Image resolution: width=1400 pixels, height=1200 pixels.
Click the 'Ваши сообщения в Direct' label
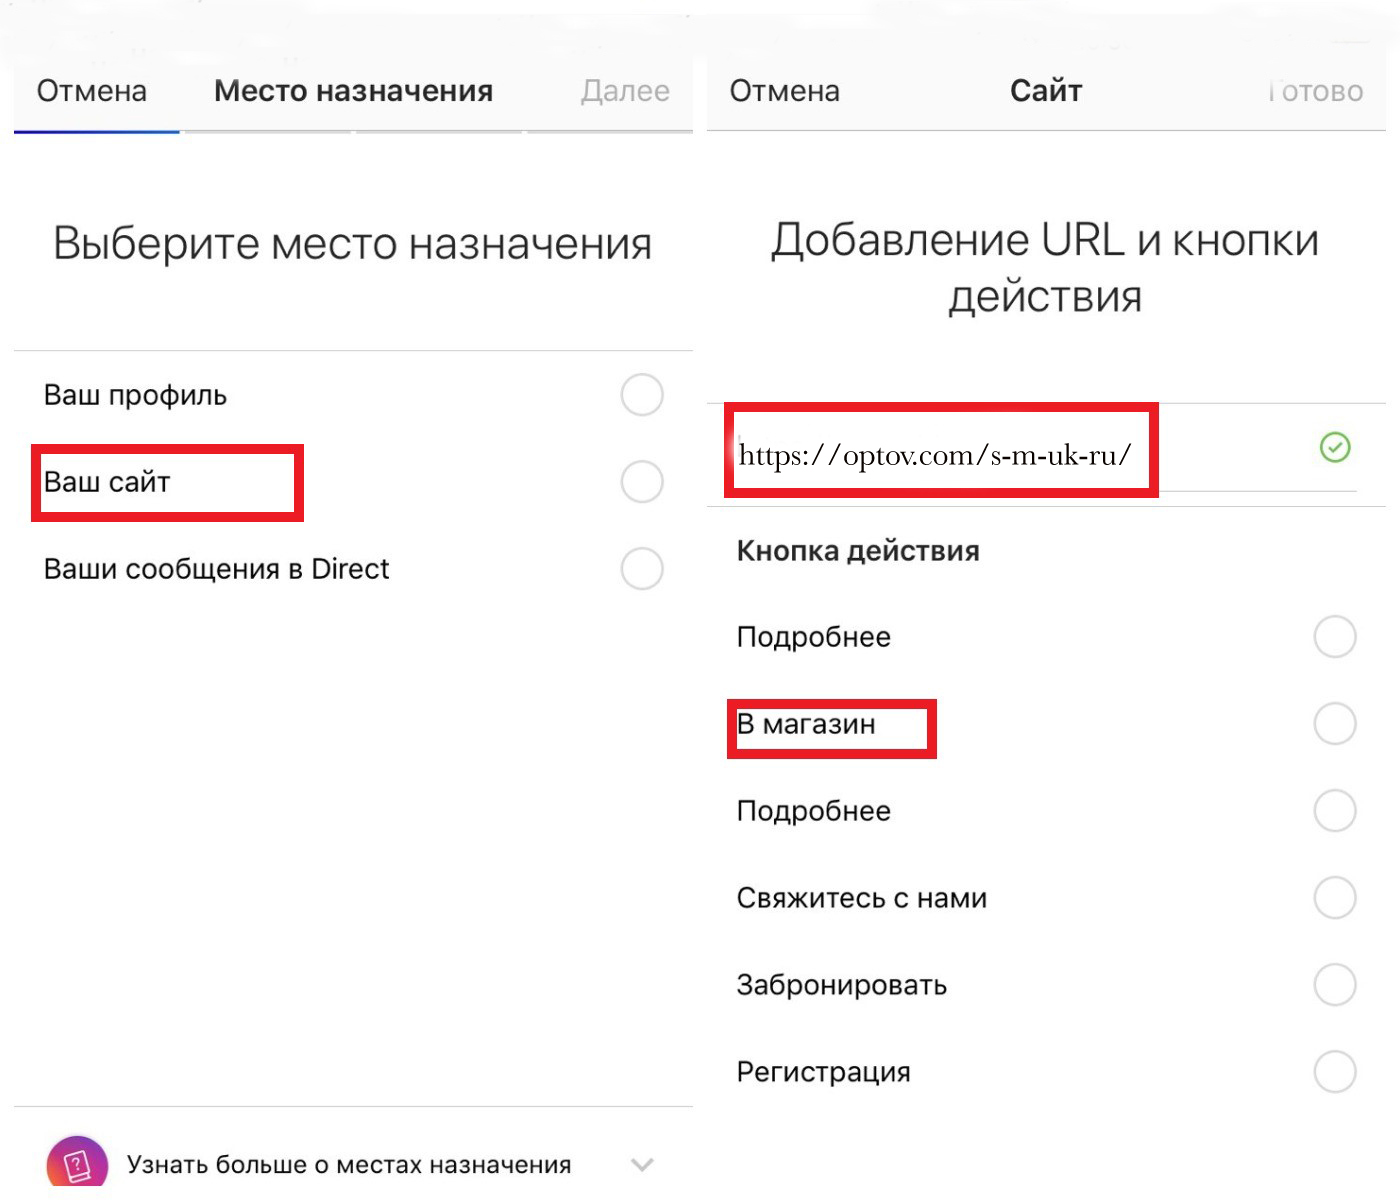pyautogui.click(x=216, y=569)
